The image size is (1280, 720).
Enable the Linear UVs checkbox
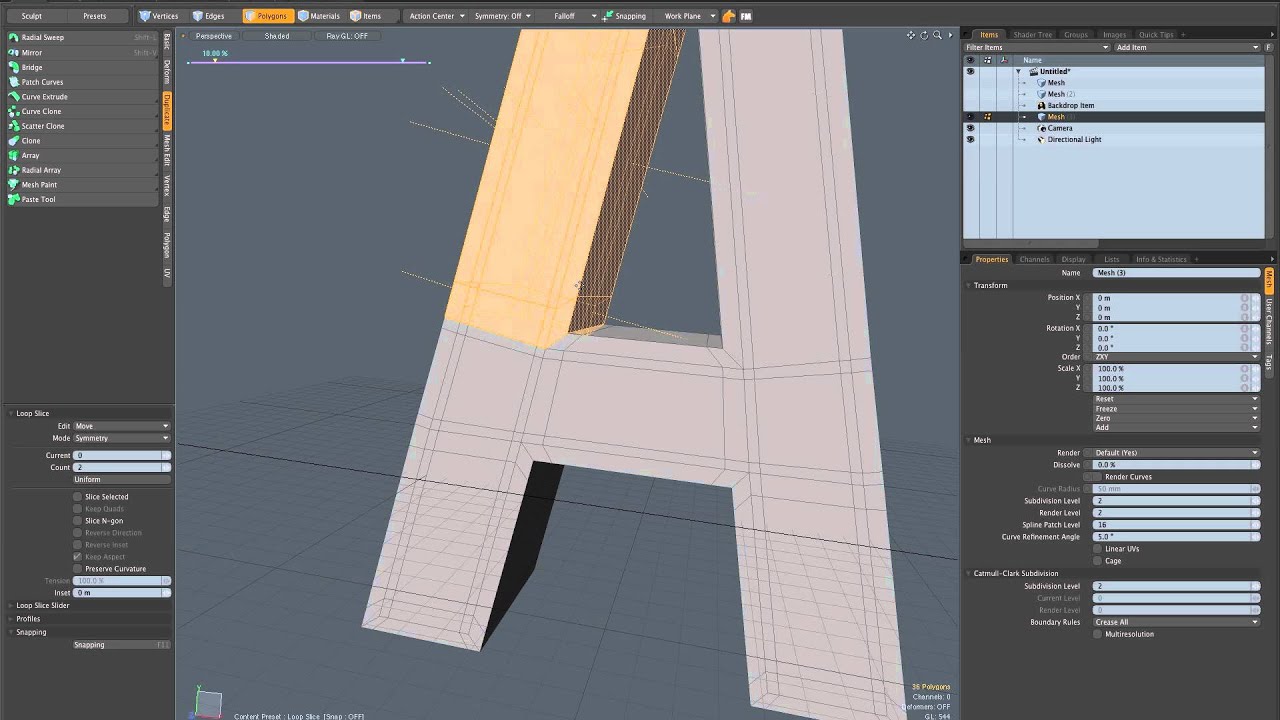[x=1098, y=549]
